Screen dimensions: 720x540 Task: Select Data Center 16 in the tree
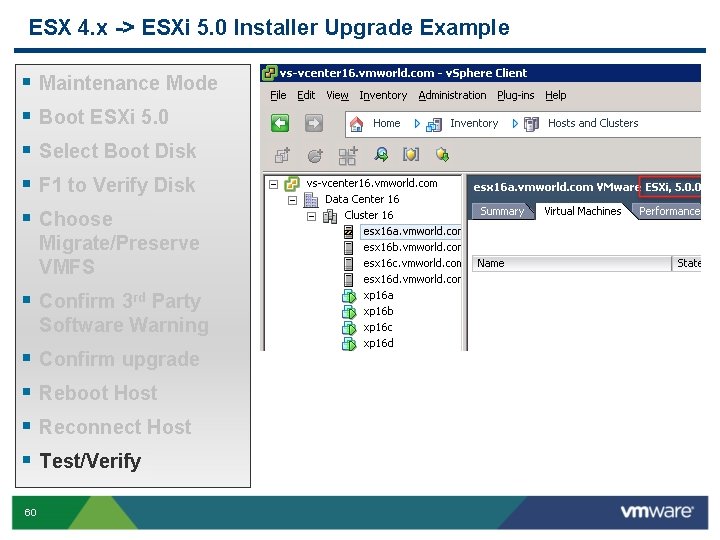click(362, 199)
